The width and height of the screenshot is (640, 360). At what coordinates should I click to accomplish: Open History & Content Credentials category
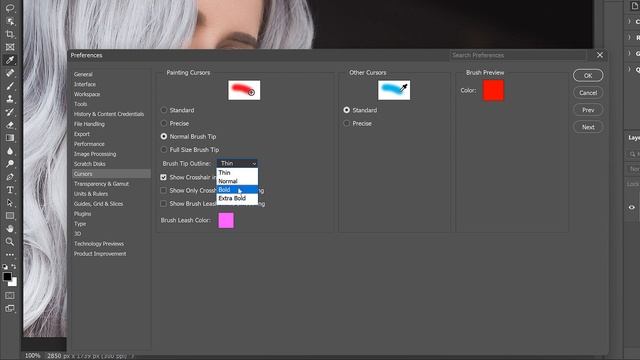pyautogui.click(x=109, y=114)
